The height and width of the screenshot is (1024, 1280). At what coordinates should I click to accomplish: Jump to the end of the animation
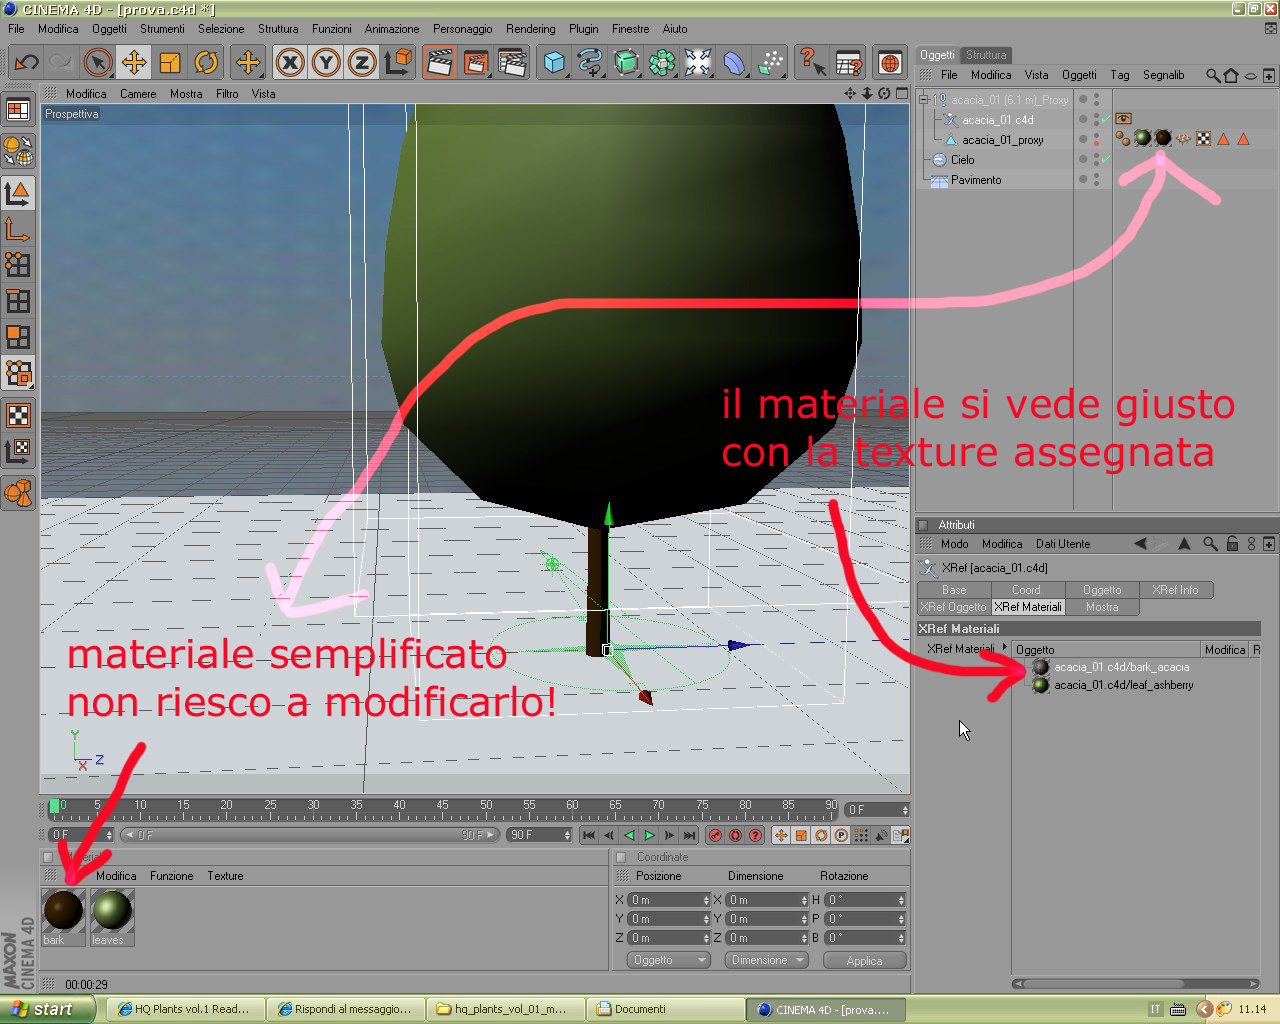689,835
